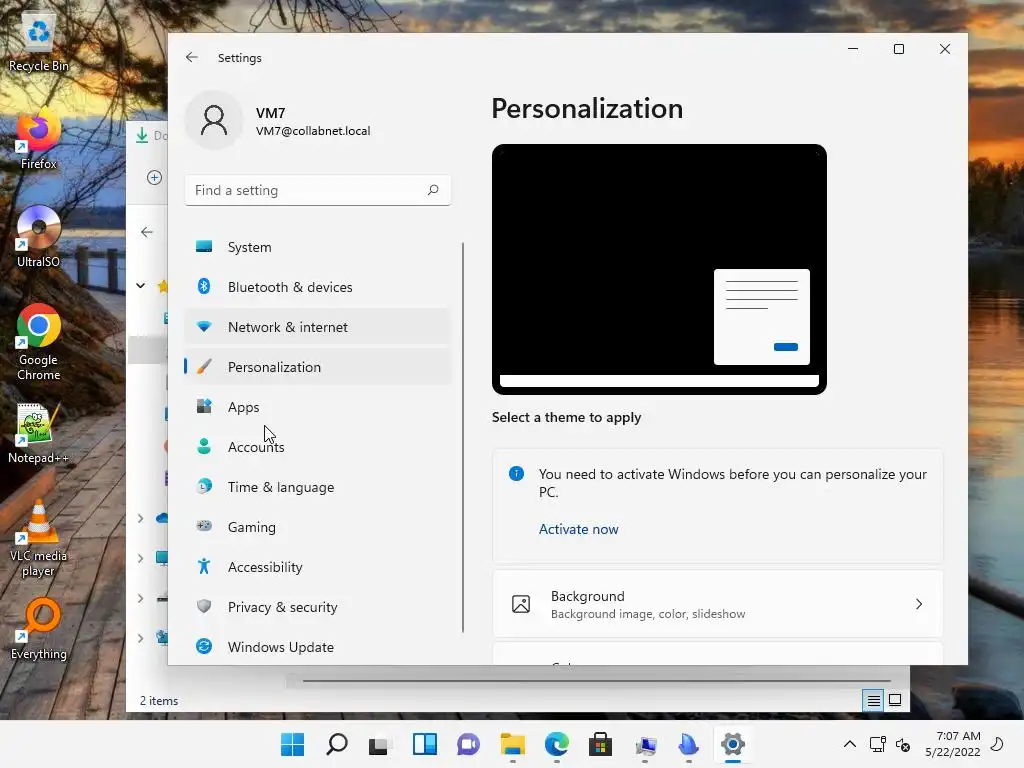The height and width of the screenshot is (768, 1024).
Task: Click the 2 items status text
Action: click(x=159, y=700)
